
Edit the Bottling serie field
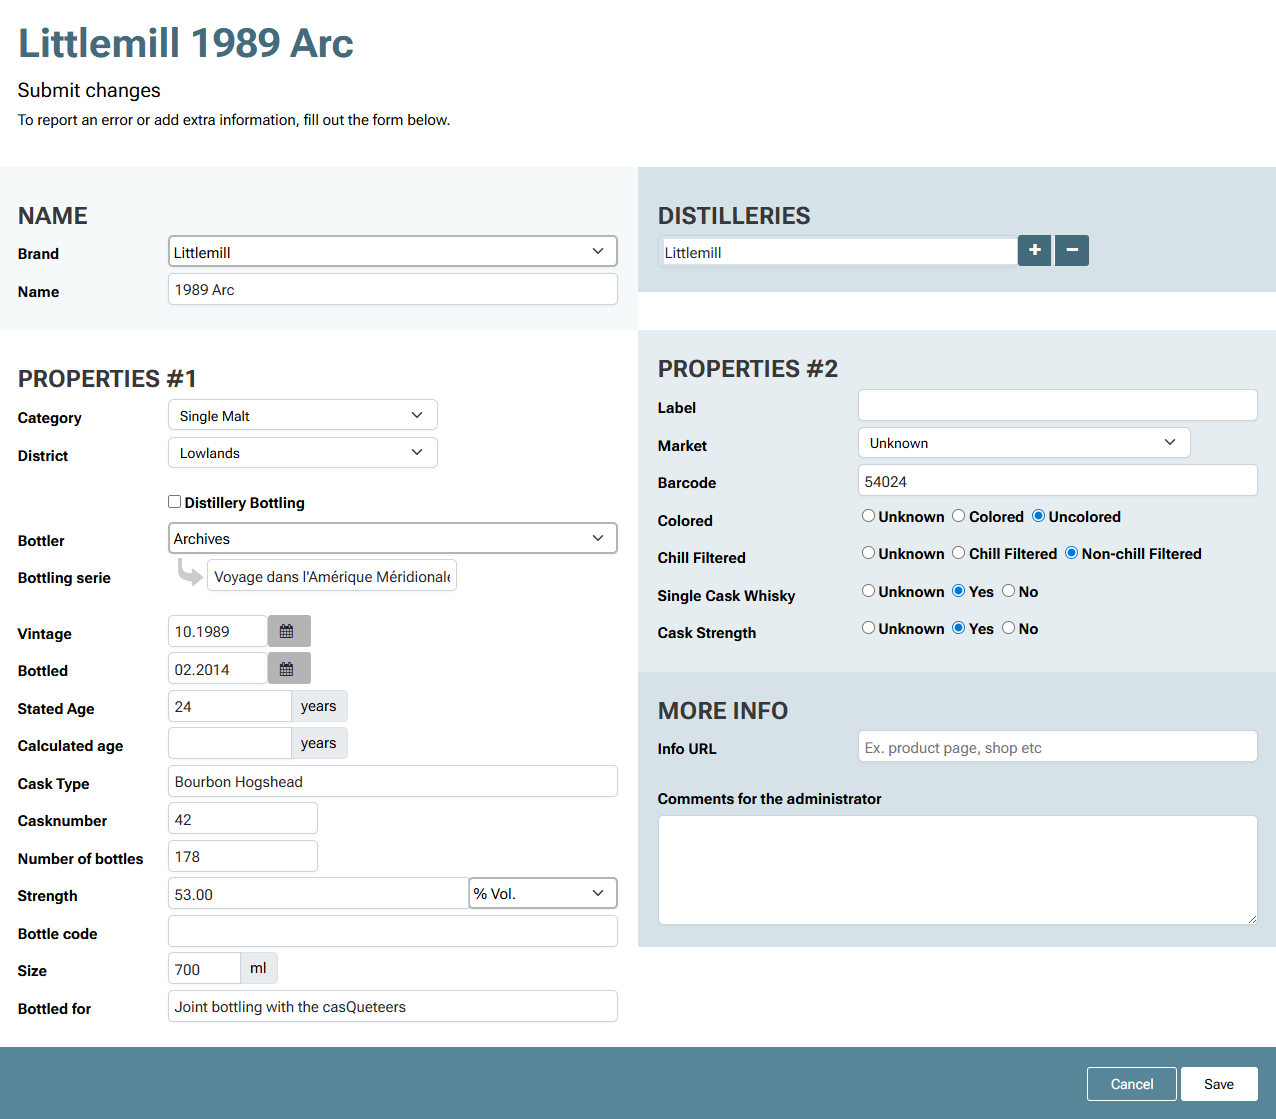332,576
